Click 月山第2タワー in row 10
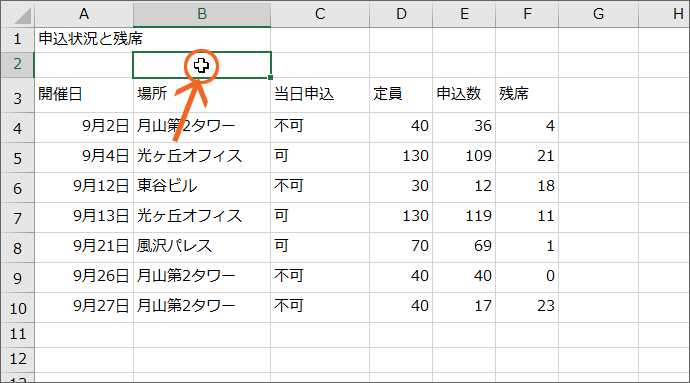The height and width of the screenshot is (383, 690). coord(202,307)
